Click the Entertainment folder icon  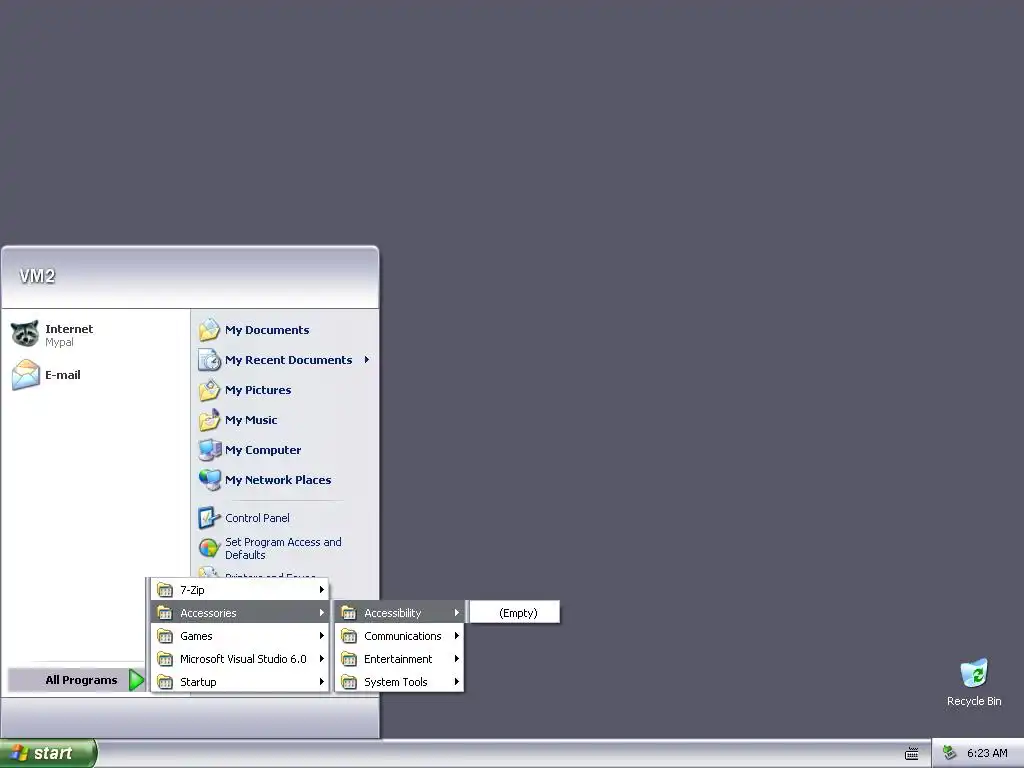point(349,659)
